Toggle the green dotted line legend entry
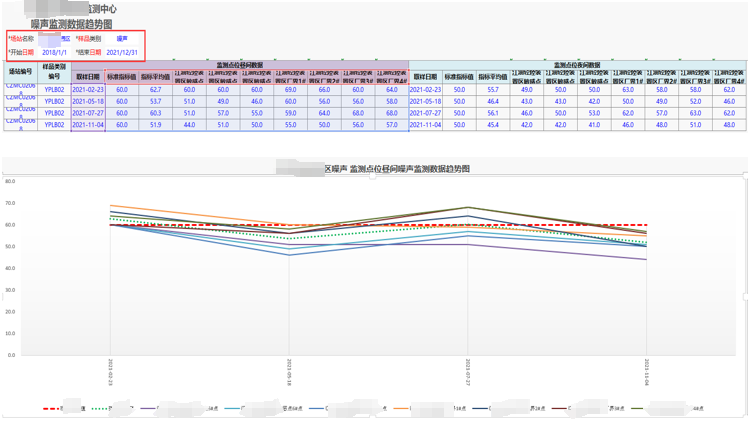 pos(101,408)
